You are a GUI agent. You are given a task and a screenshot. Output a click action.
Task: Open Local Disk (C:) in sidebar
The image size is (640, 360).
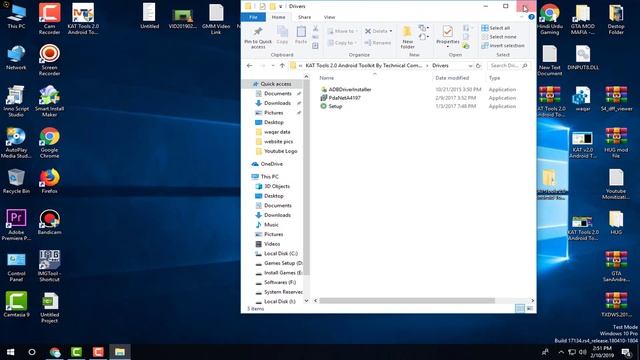[280, 254]
